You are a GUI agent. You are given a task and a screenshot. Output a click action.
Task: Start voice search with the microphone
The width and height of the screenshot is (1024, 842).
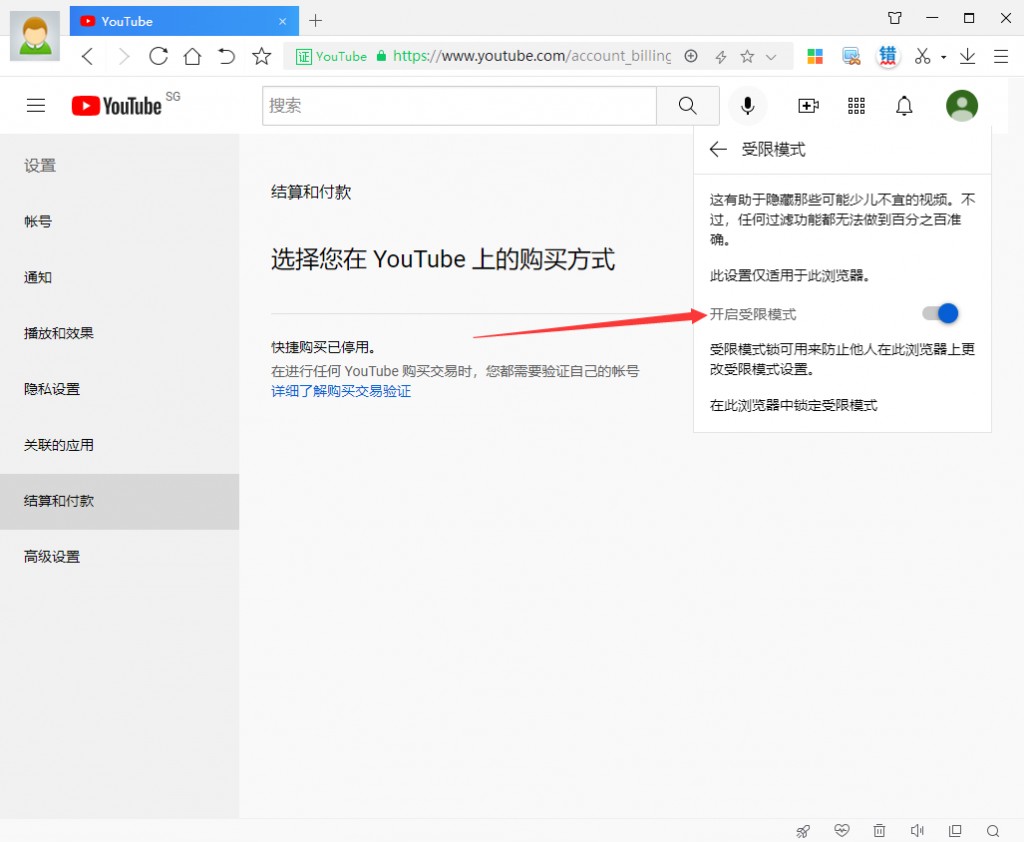(x=748, y=105)
